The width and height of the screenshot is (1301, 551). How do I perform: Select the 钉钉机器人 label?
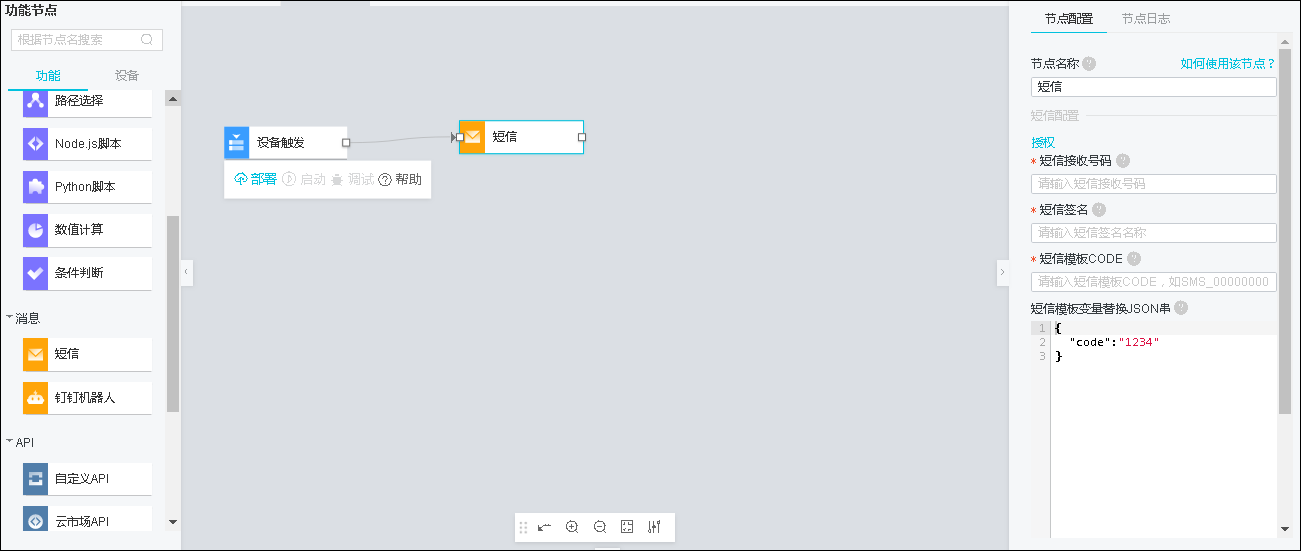pyautogui.click(x=85, y=398)
